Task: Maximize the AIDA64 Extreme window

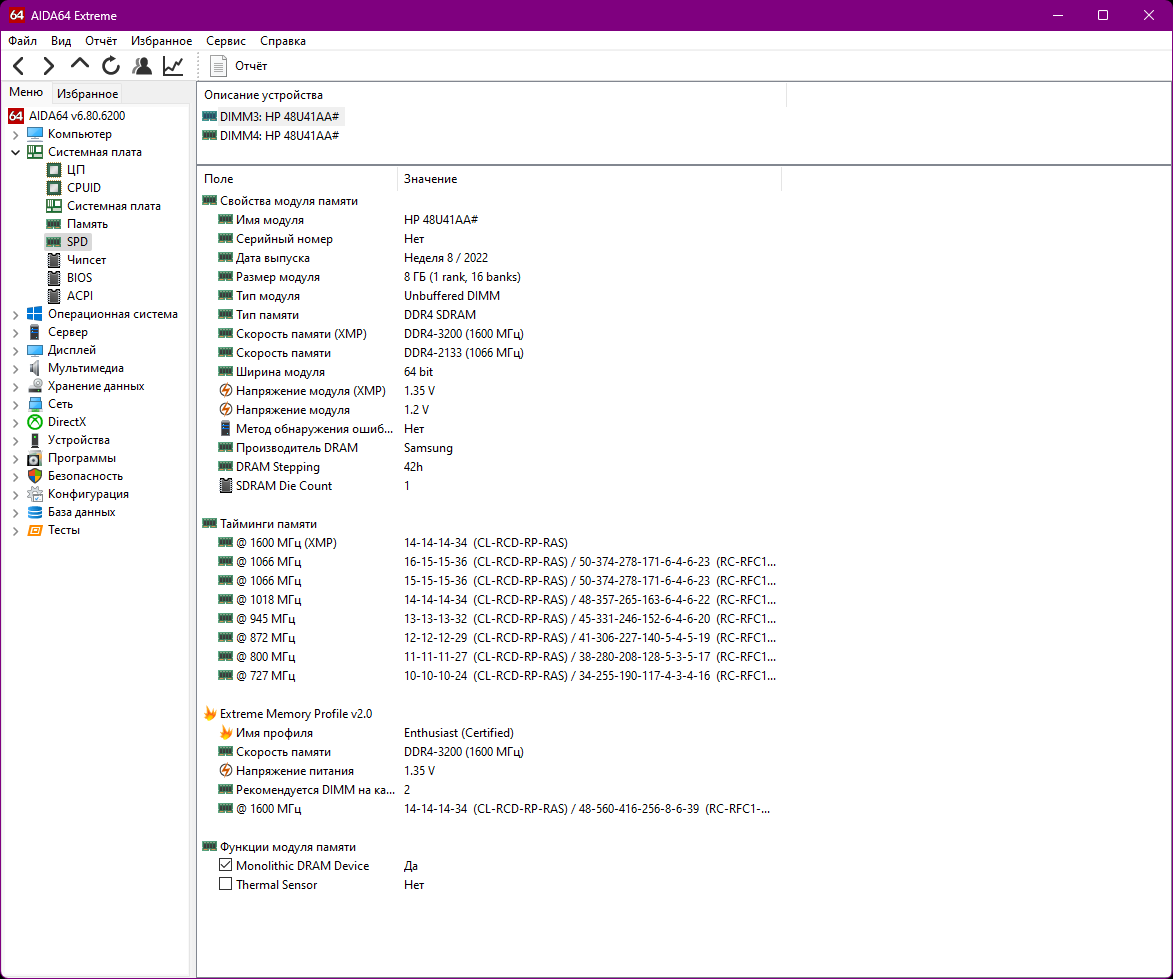Action: pos(1103,15)
